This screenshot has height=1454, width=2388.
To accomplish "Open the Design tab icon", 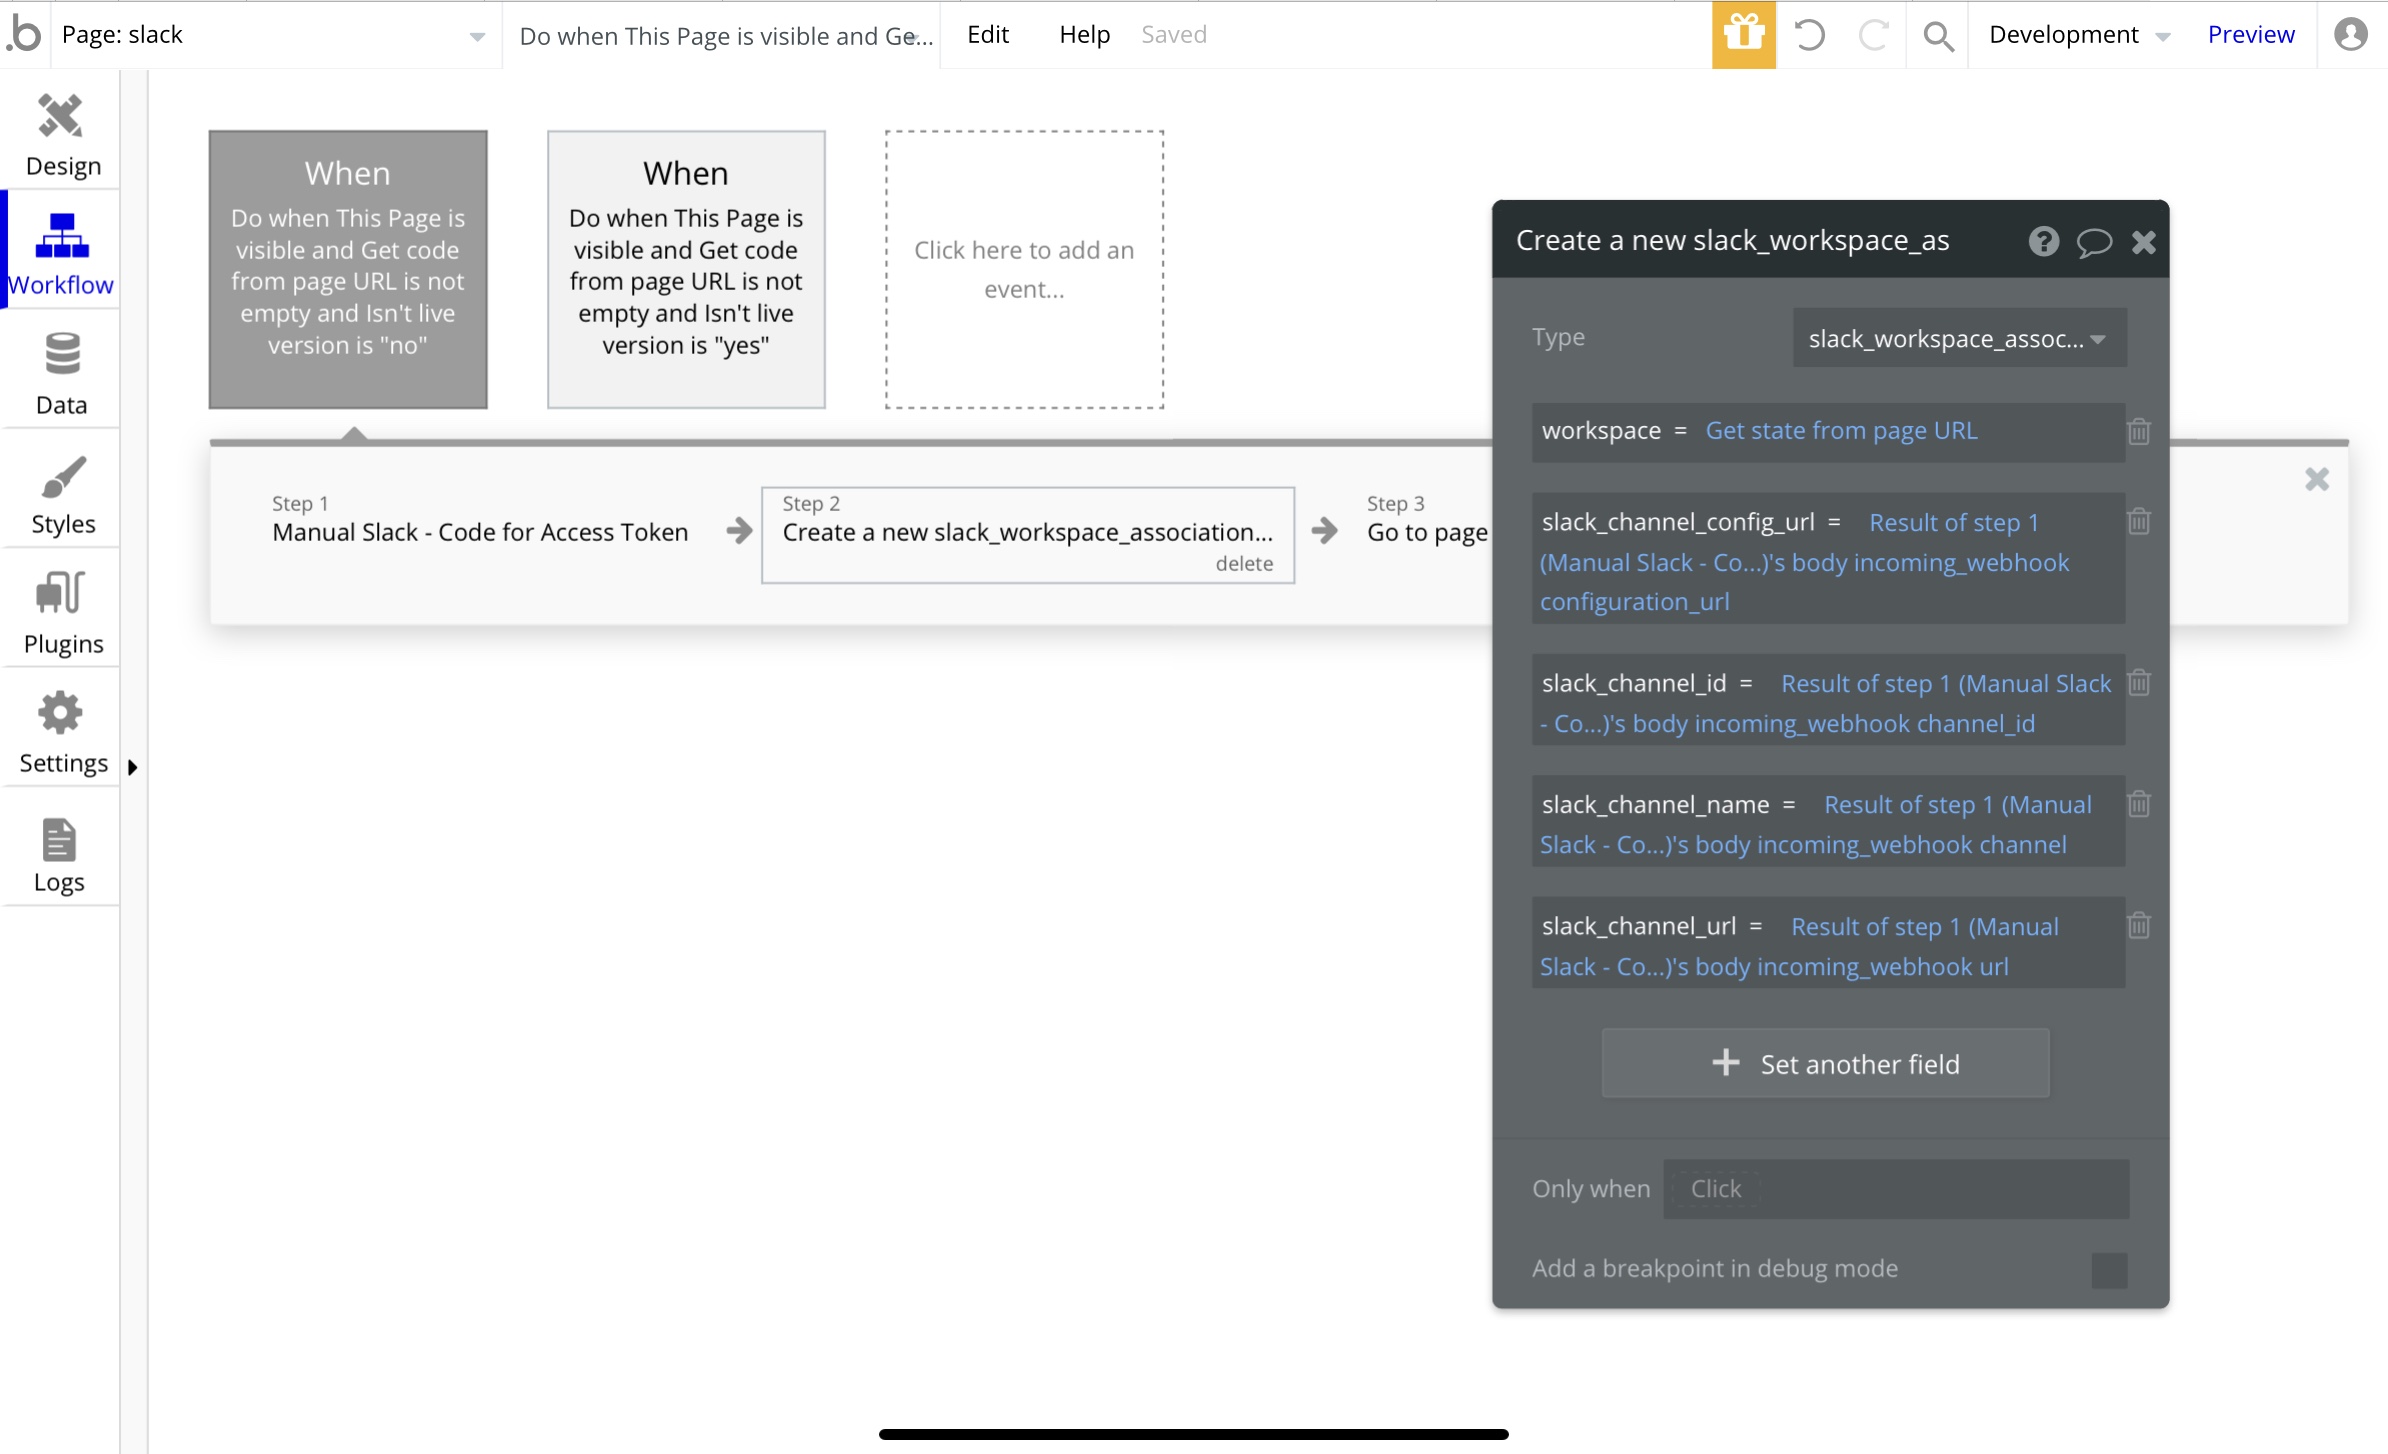I will click(61, 116).
